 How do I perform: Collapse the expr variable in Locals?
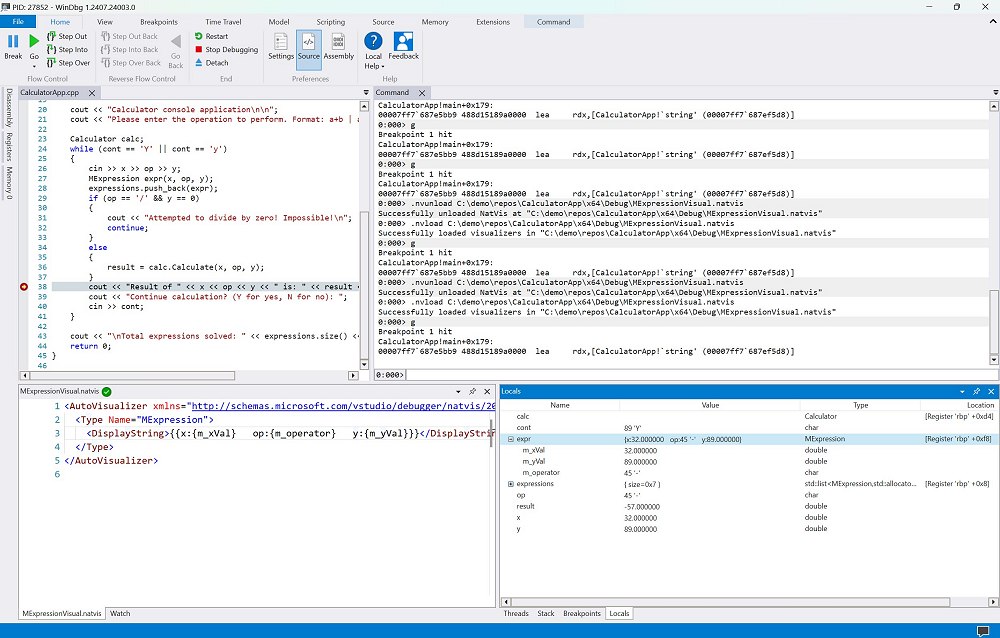[511, 440]
